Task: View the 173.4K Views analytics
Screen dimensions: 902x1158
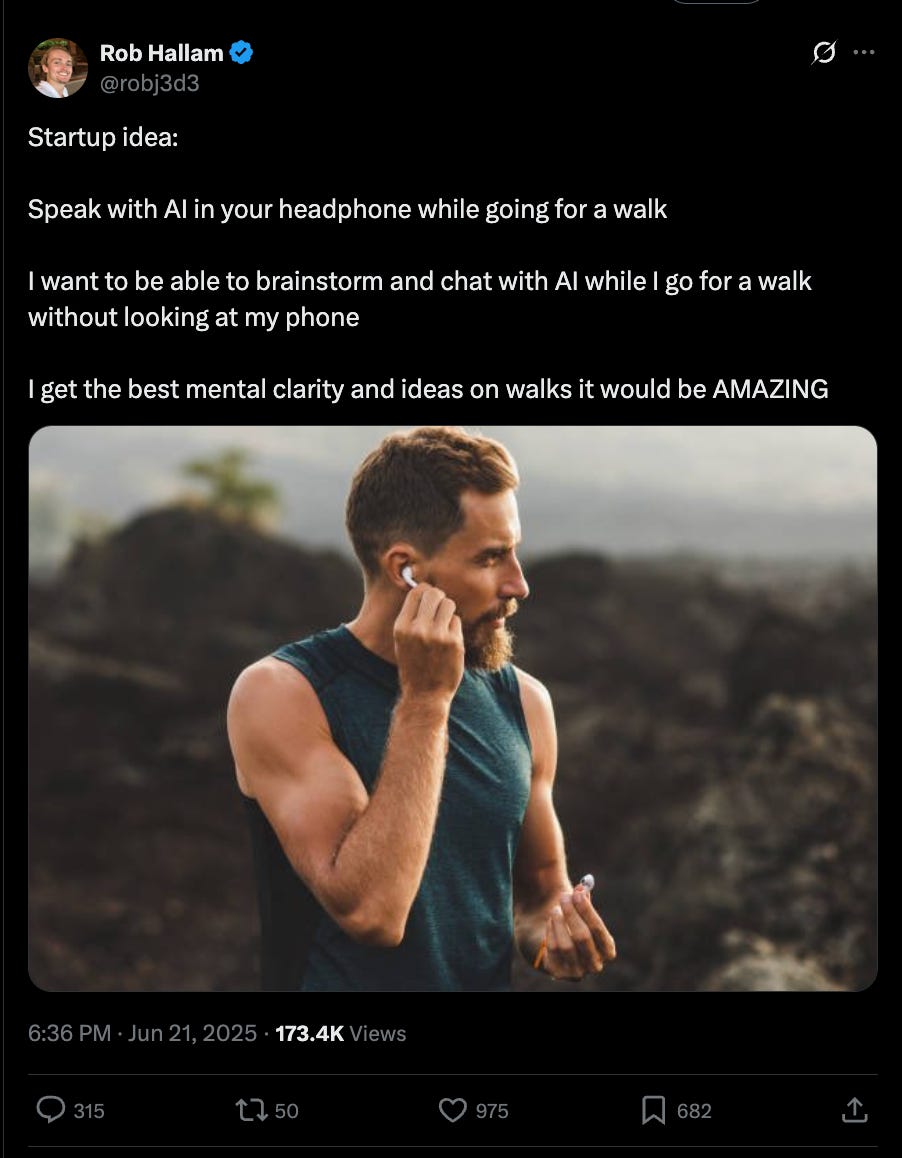Action: tap(341, 1033)
